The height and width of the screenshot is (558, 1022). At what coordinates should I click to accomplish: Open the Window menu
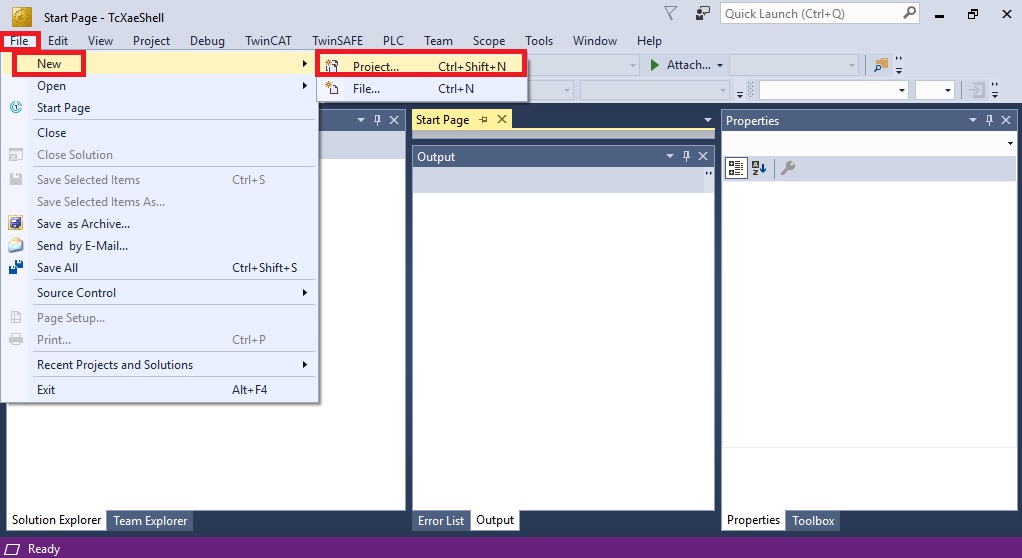(594, 40)
